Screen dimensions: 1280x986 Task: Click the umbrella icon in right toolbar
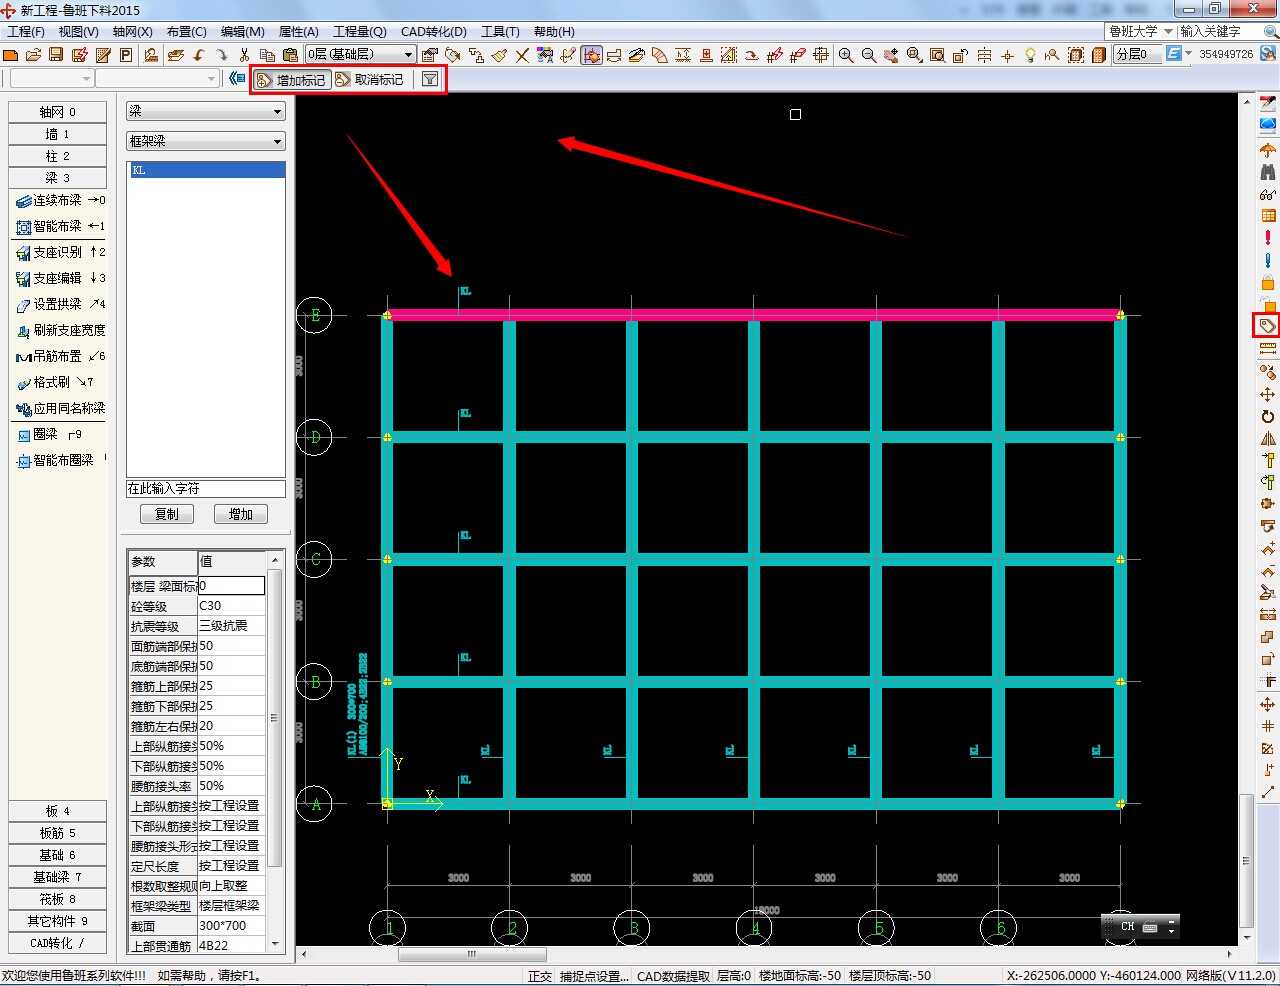1268,150
